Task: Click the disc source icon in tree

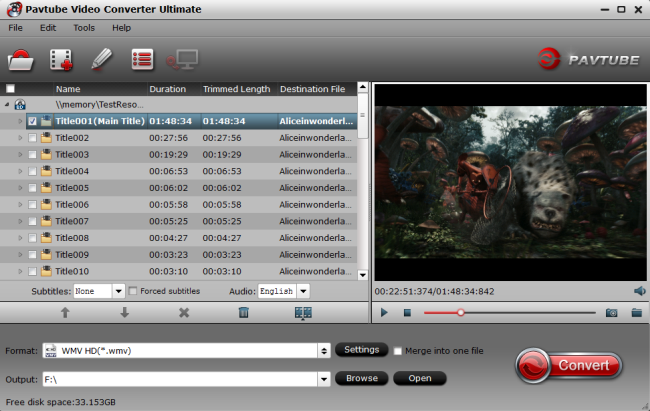Action: pyautogui.click(x=20, y=105)
